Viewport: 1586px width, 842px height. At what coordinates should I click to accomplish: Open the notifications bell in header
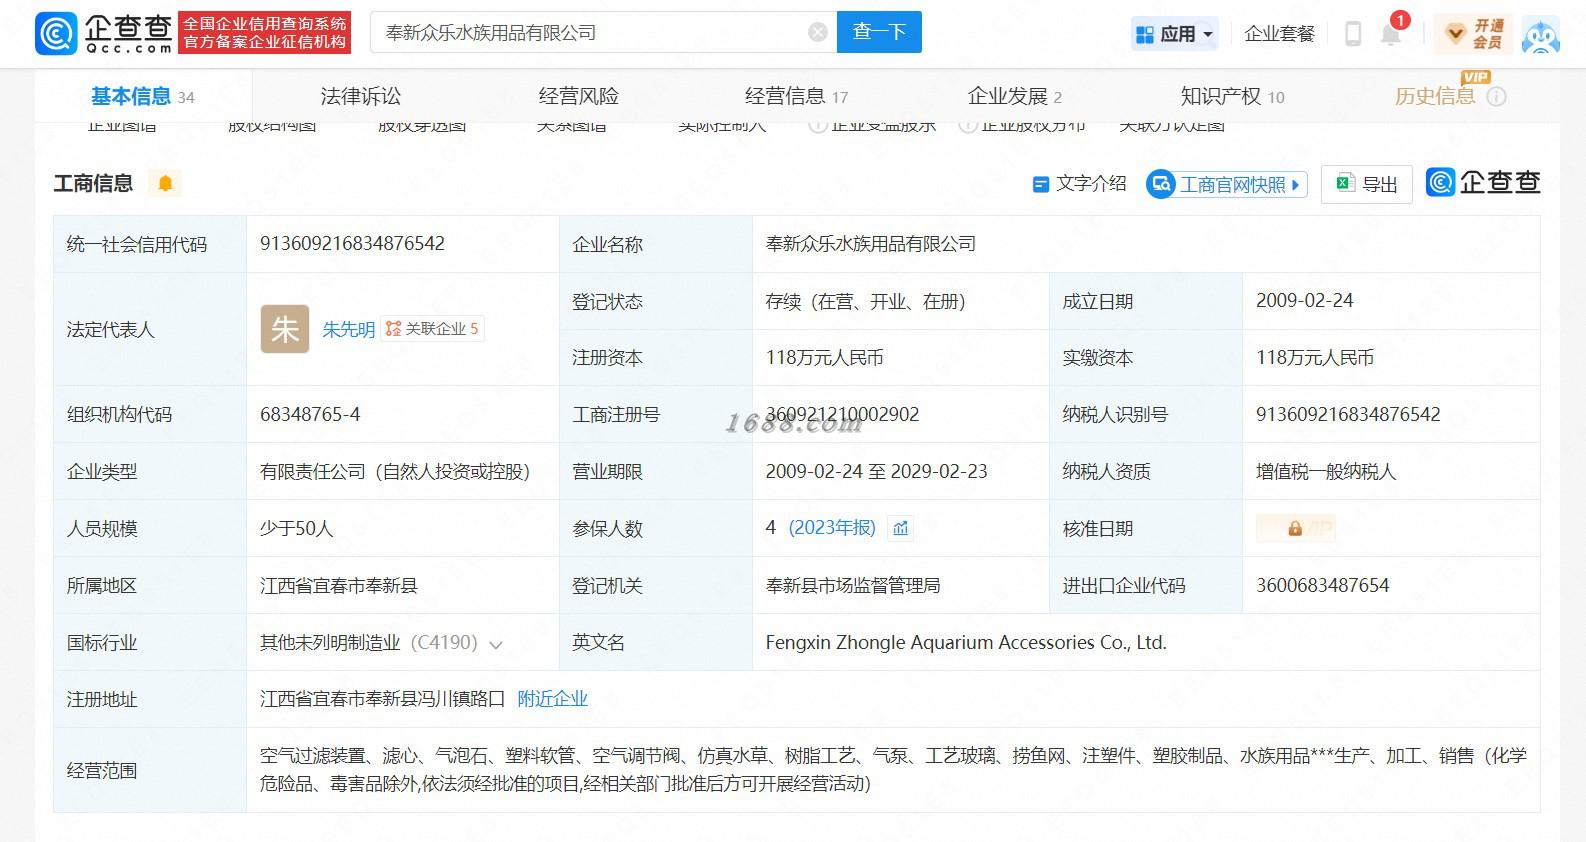pos(1391,34)
